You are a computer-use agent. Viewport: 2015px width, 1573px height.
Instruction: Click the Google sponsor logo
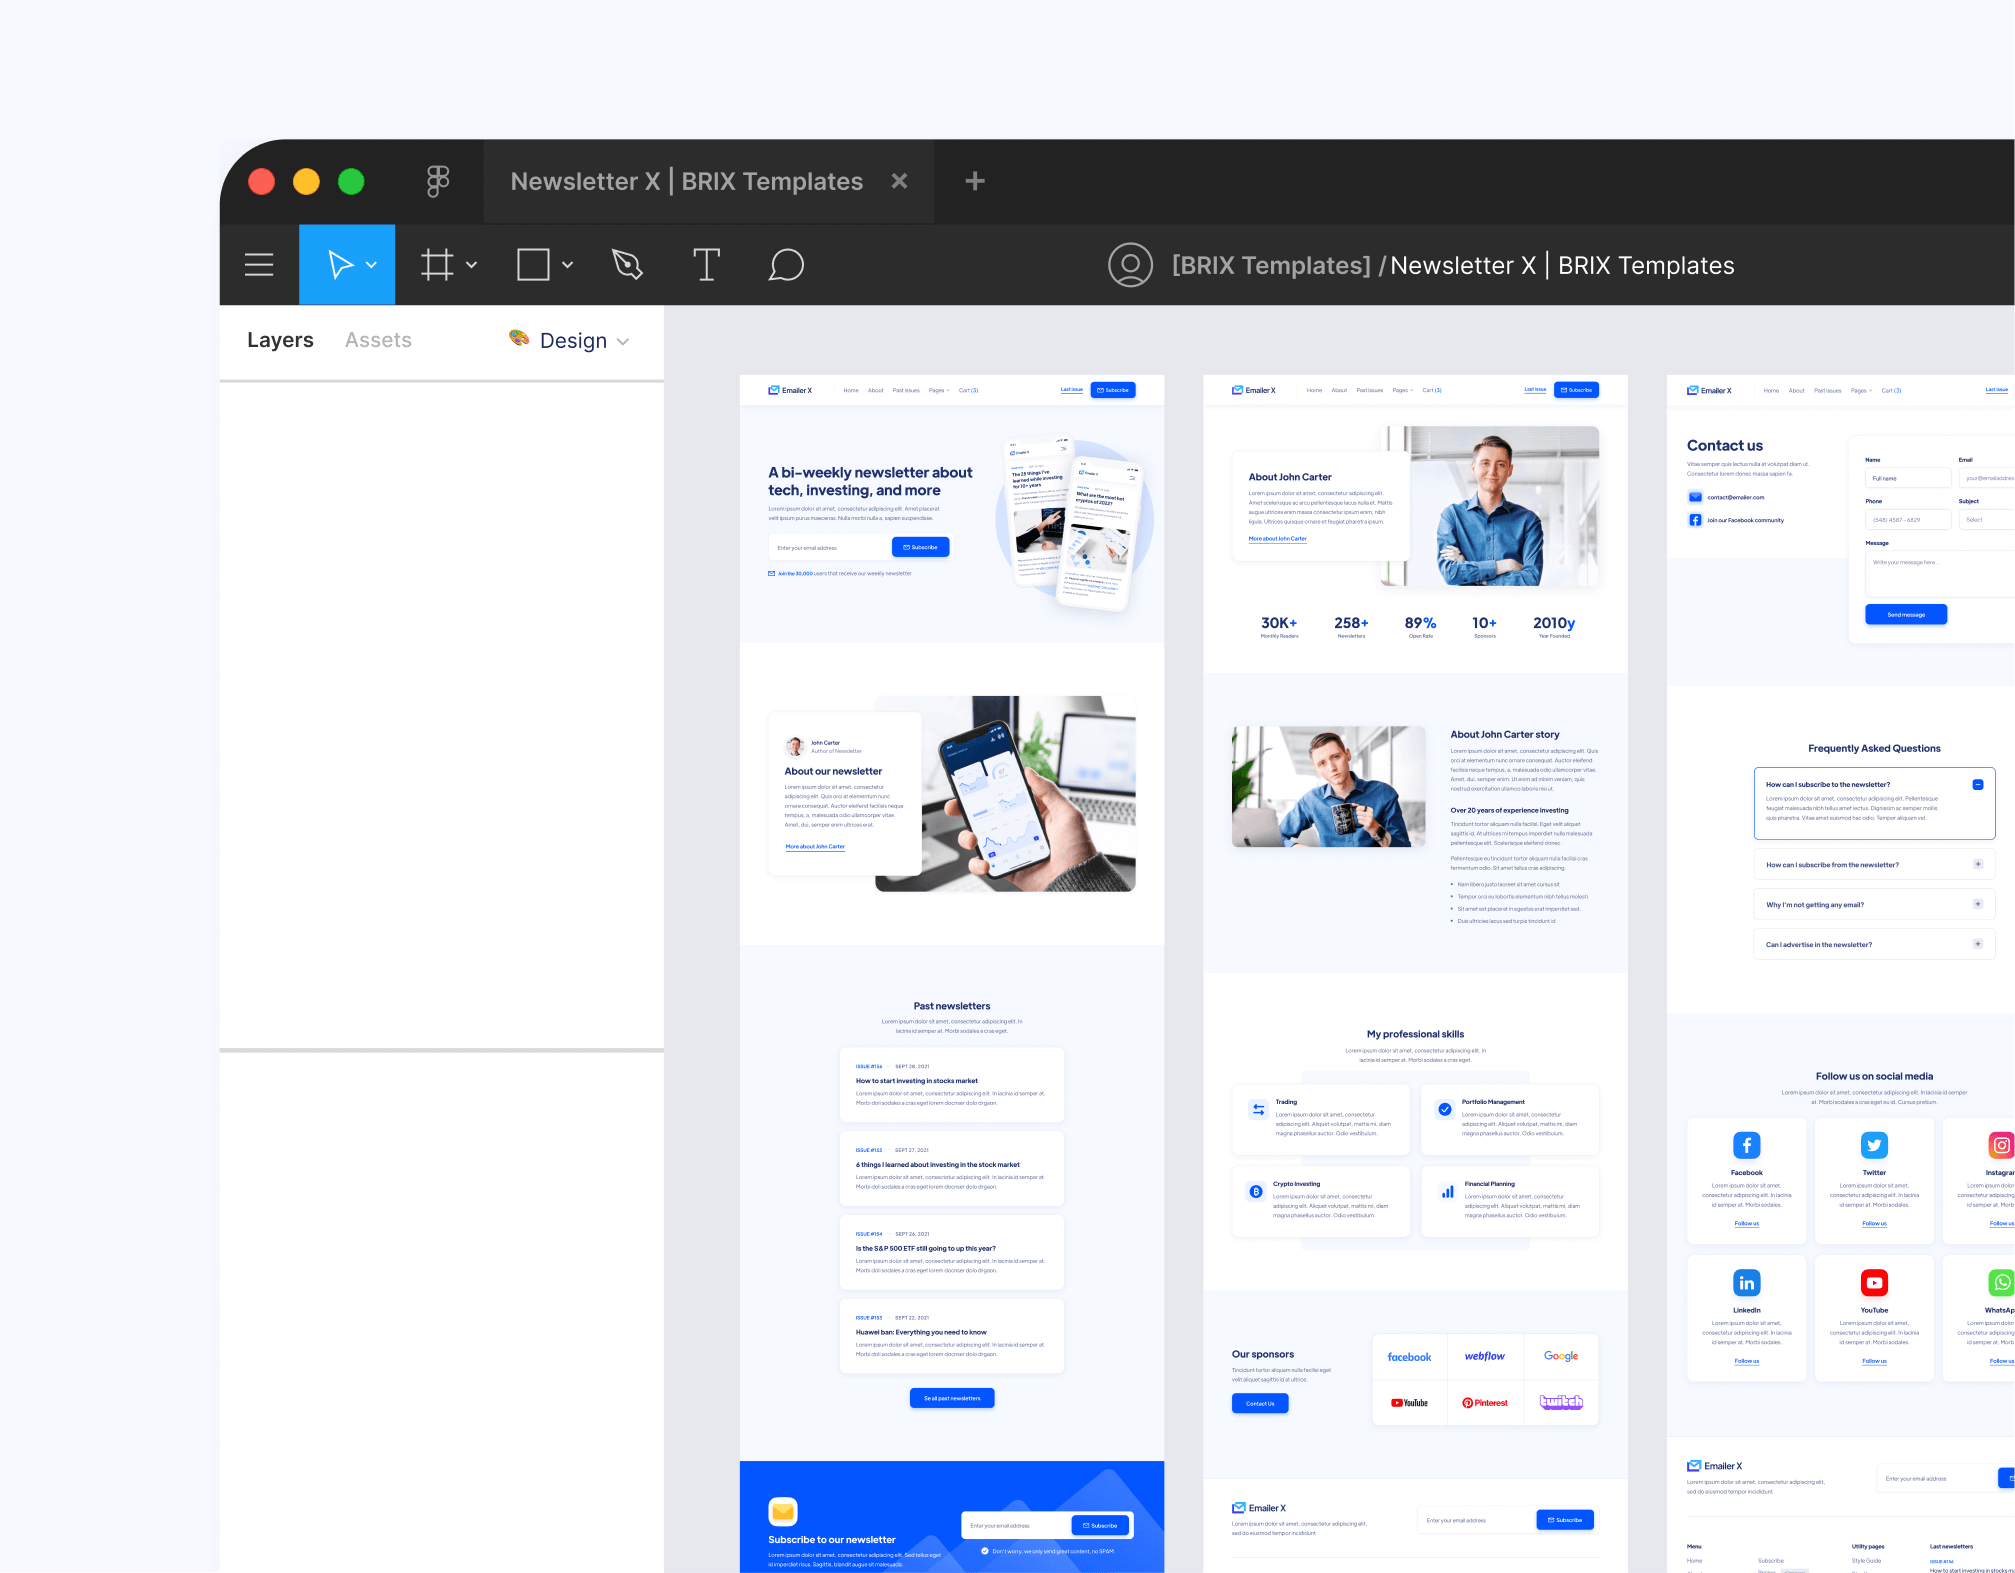[x=1561, y=1356]
